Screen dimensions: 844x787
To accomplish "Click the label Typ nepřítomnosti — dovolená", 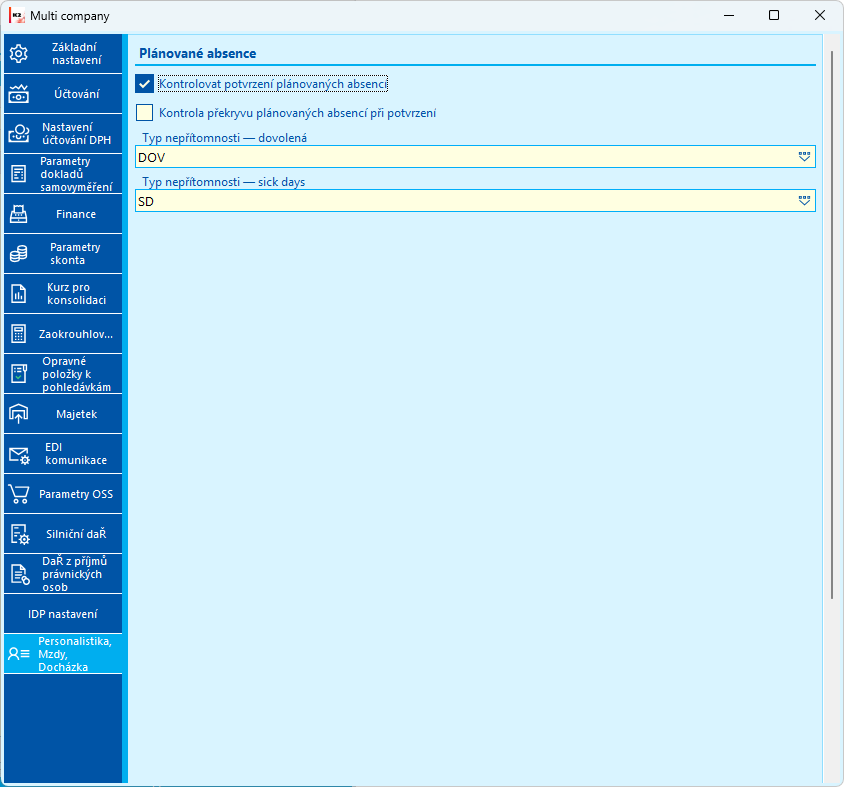I will 224,138.
